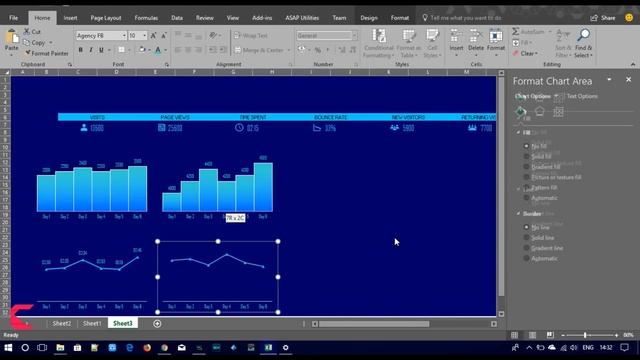The image size is (640, 360).
Task: Select Automatic fill radio button
Action: (x=526, y=198)
